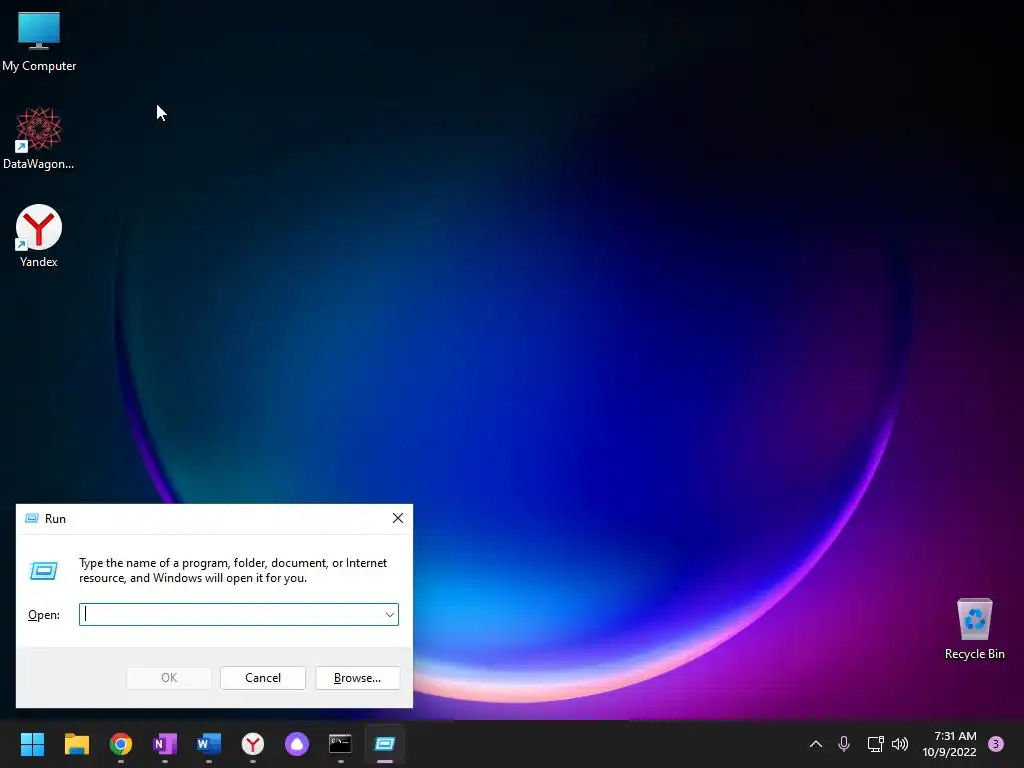Open the network status tray icon
The width and height of the screenshot is (1024, 768).
875,744
